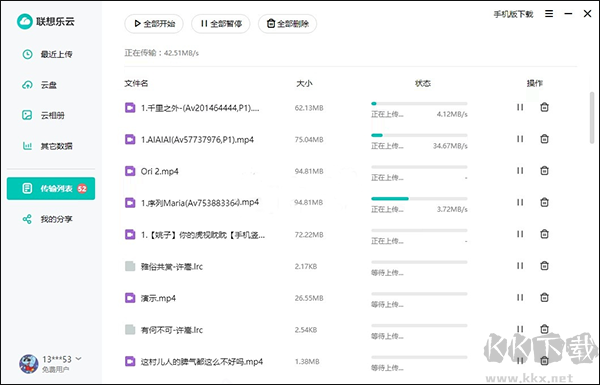Pause the 雅俗共赏-许嵩.lrc upload
Viewport: 600px width, 385px height.
(520, 266)
